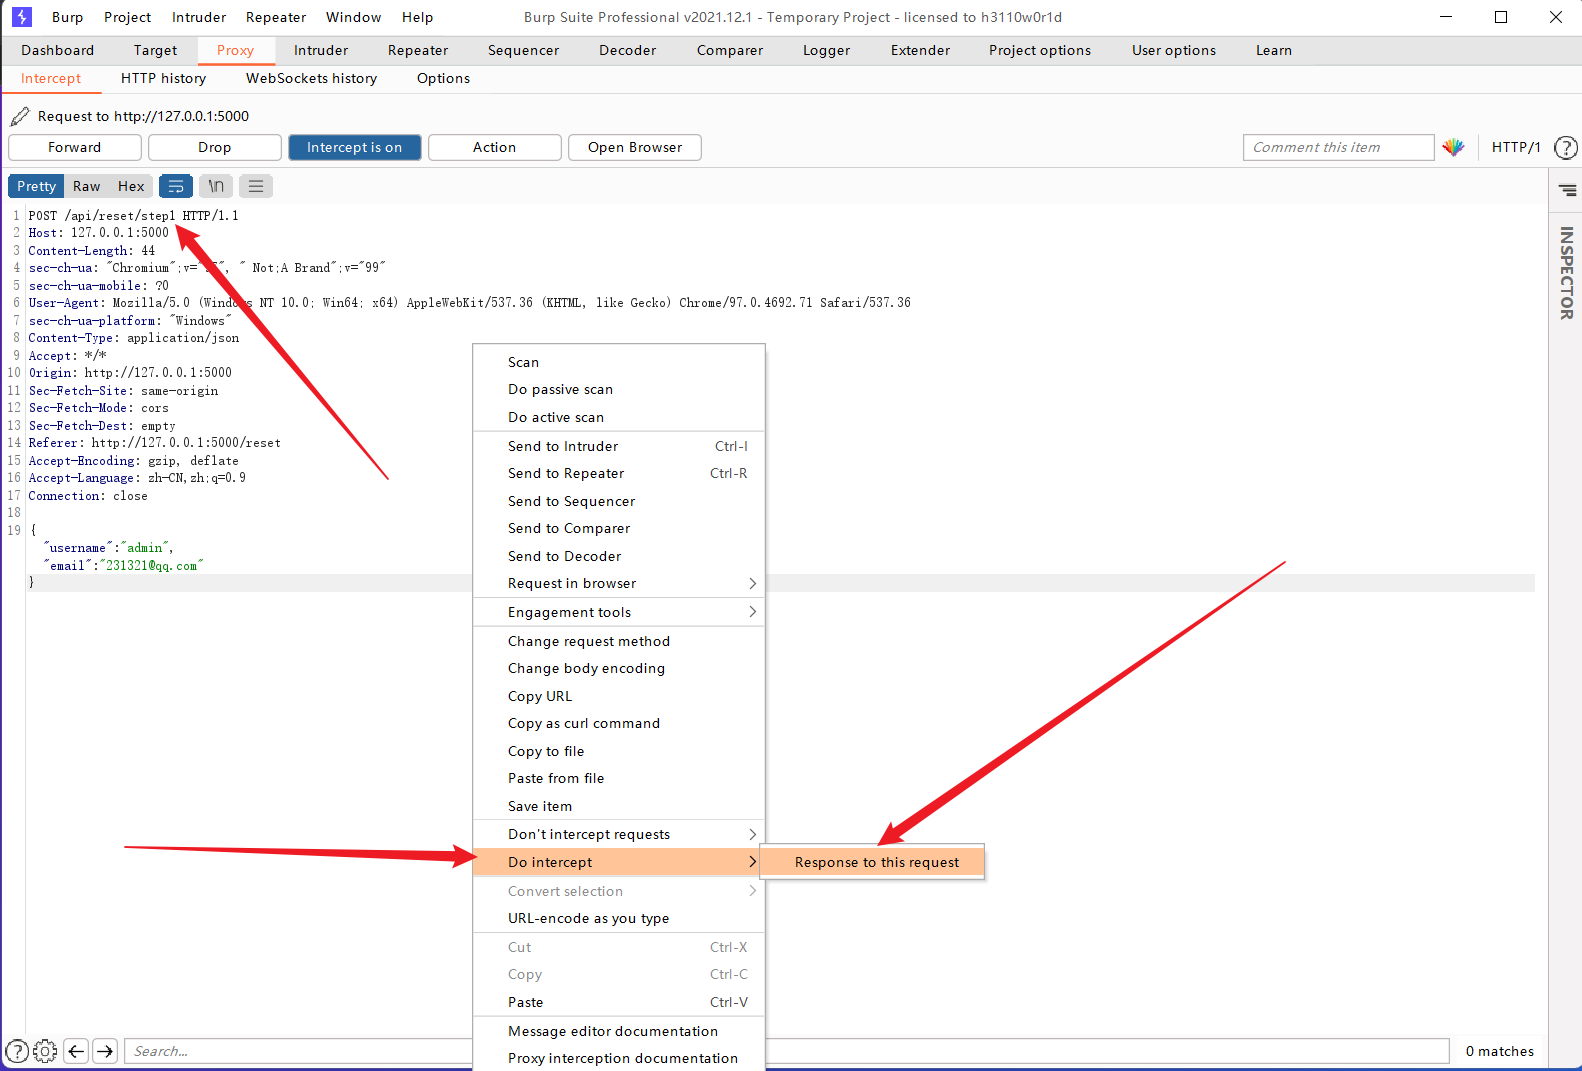Click the help question mark near HTTP/1
1582x1071 pixels.
(1565, 148)
